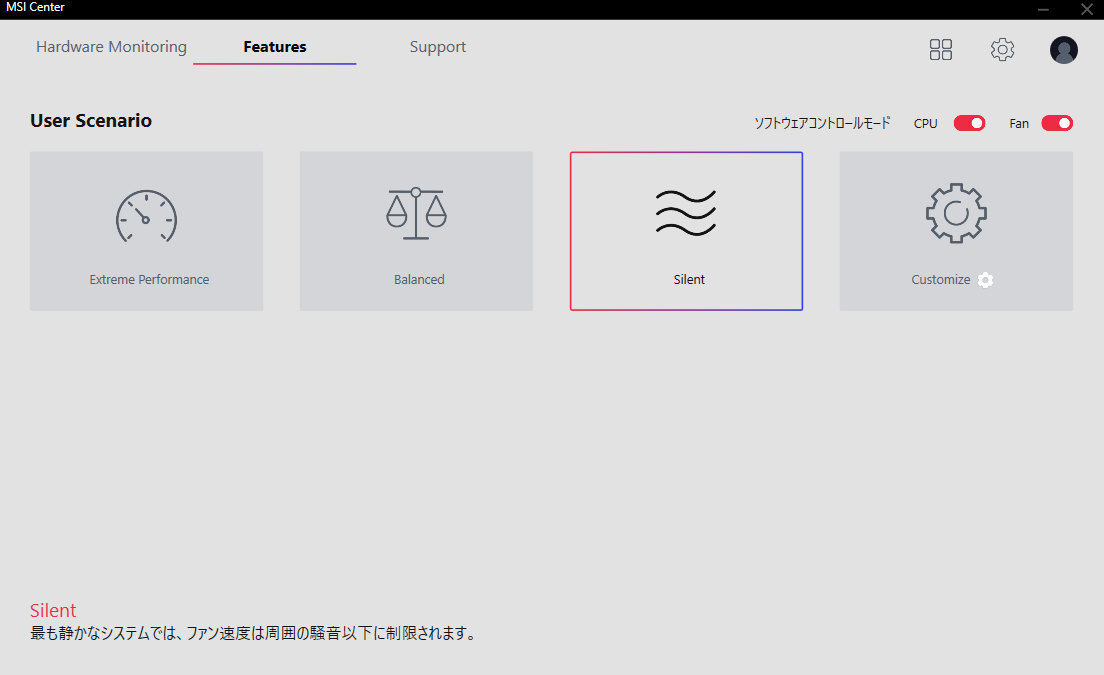1104x675 pixels.
Task: Click the Balanced scales icon
Action: coord(416,212)
